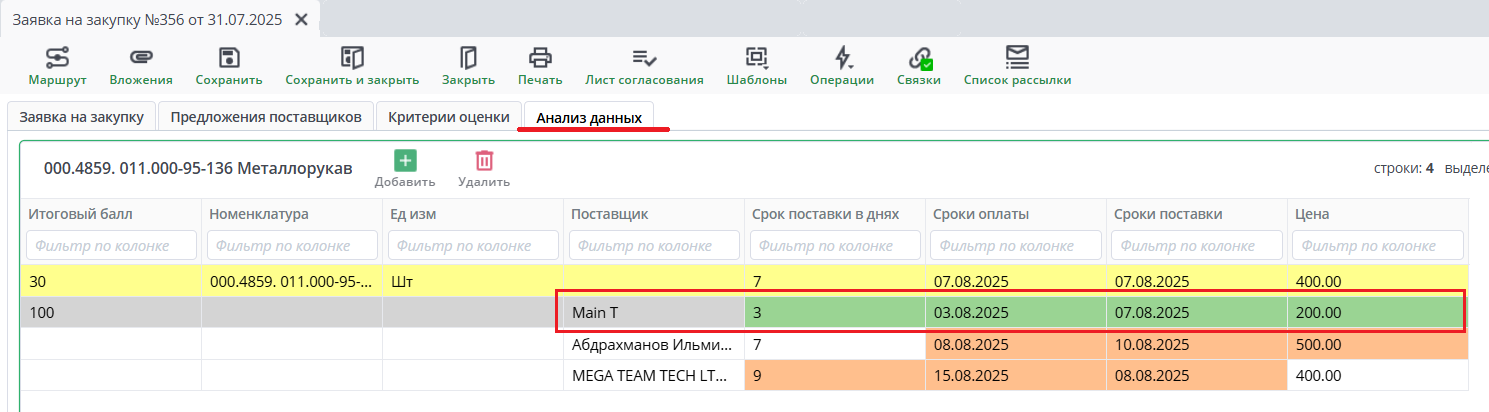Click the Печать printer icon

click(540, 58)
